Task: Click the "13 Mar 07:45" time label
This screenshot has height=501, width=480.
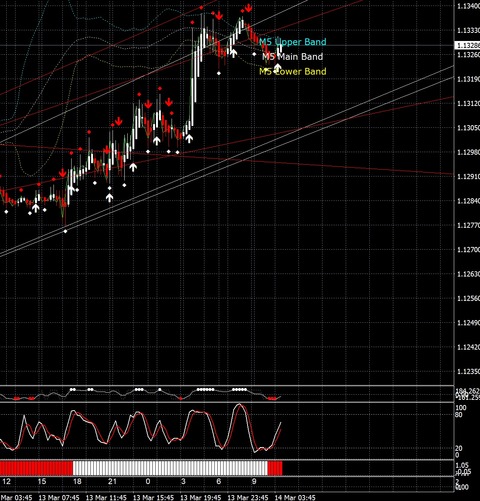Action: pos(59,497)
